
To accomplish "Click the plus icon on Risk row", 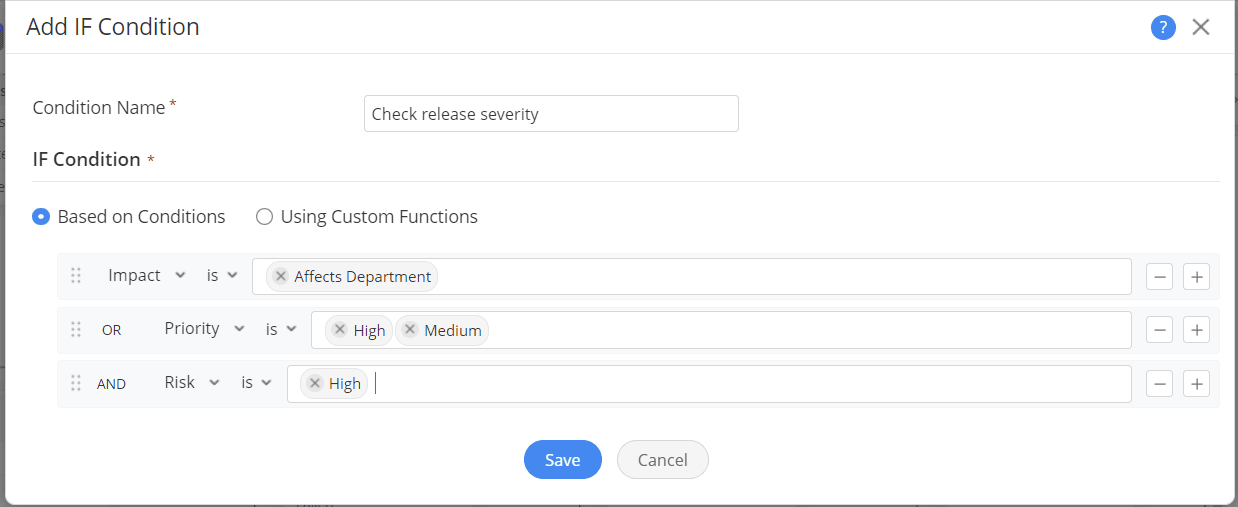I will pos(1196,383).
